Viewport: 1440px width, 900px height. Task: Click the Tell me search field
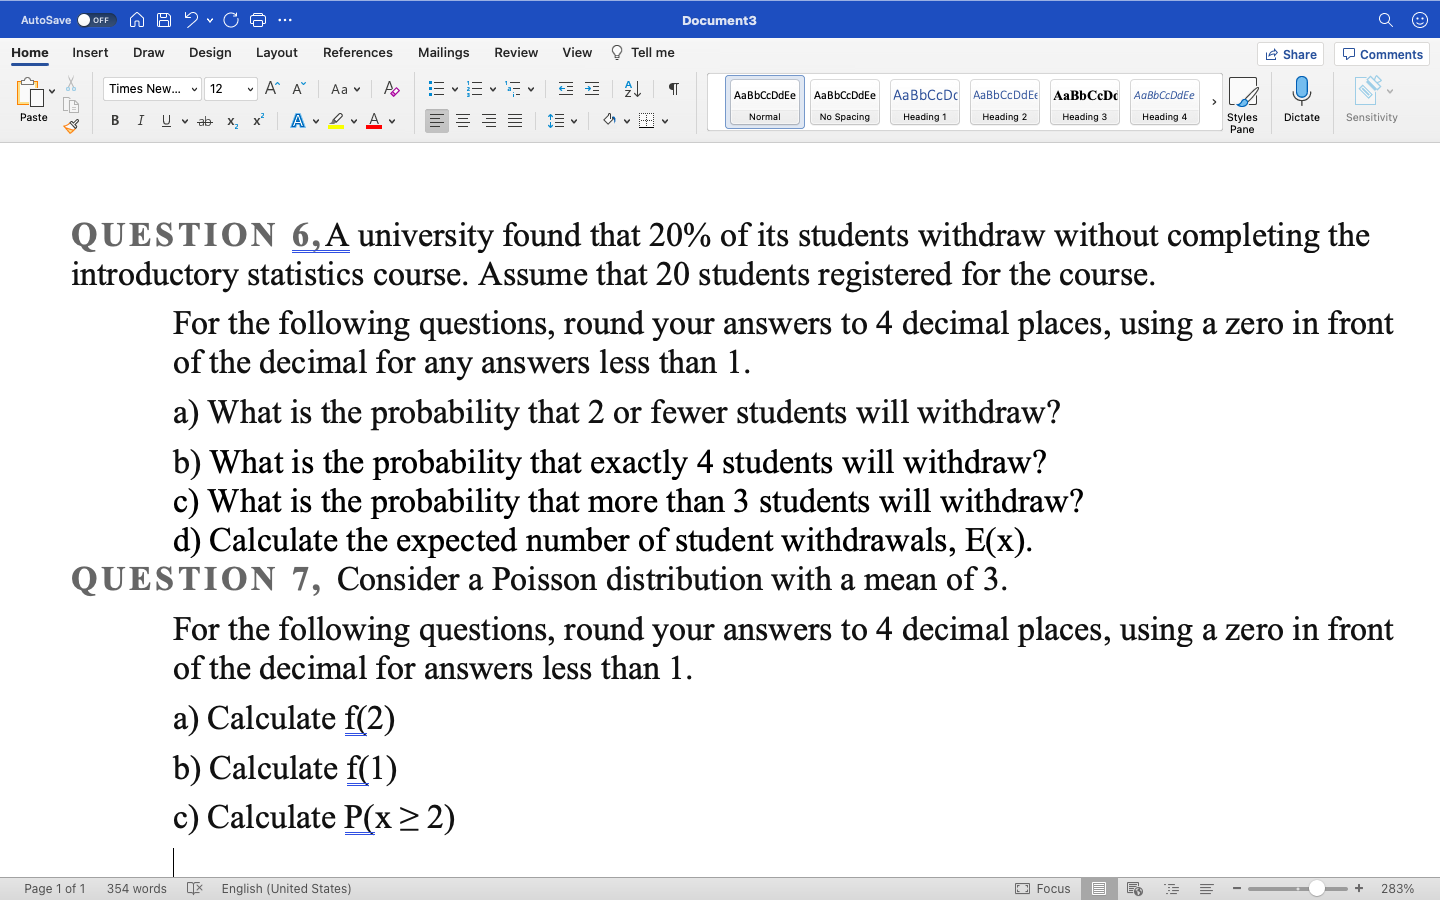coord(643,52)
